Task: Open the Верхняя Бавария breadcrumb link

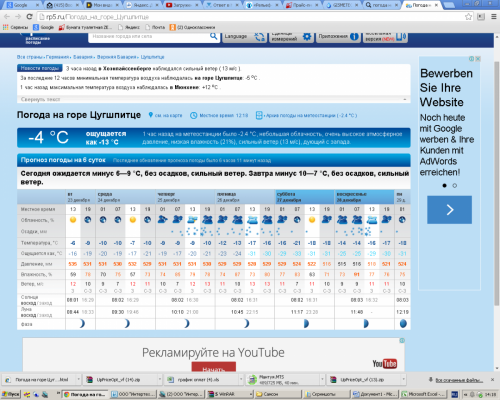Action: click(117, 57)
